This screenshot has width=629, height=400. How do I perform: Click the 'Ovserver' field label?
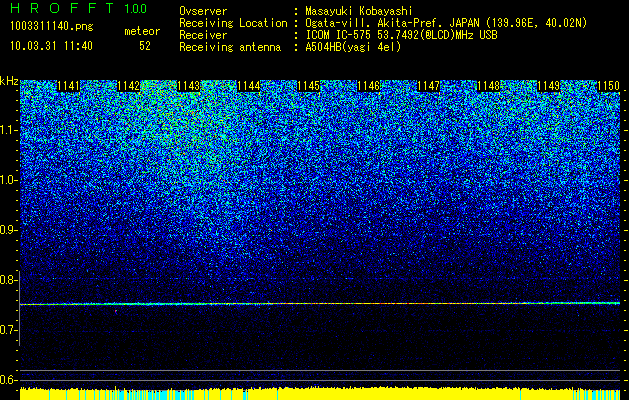click(x=203, y=11)
